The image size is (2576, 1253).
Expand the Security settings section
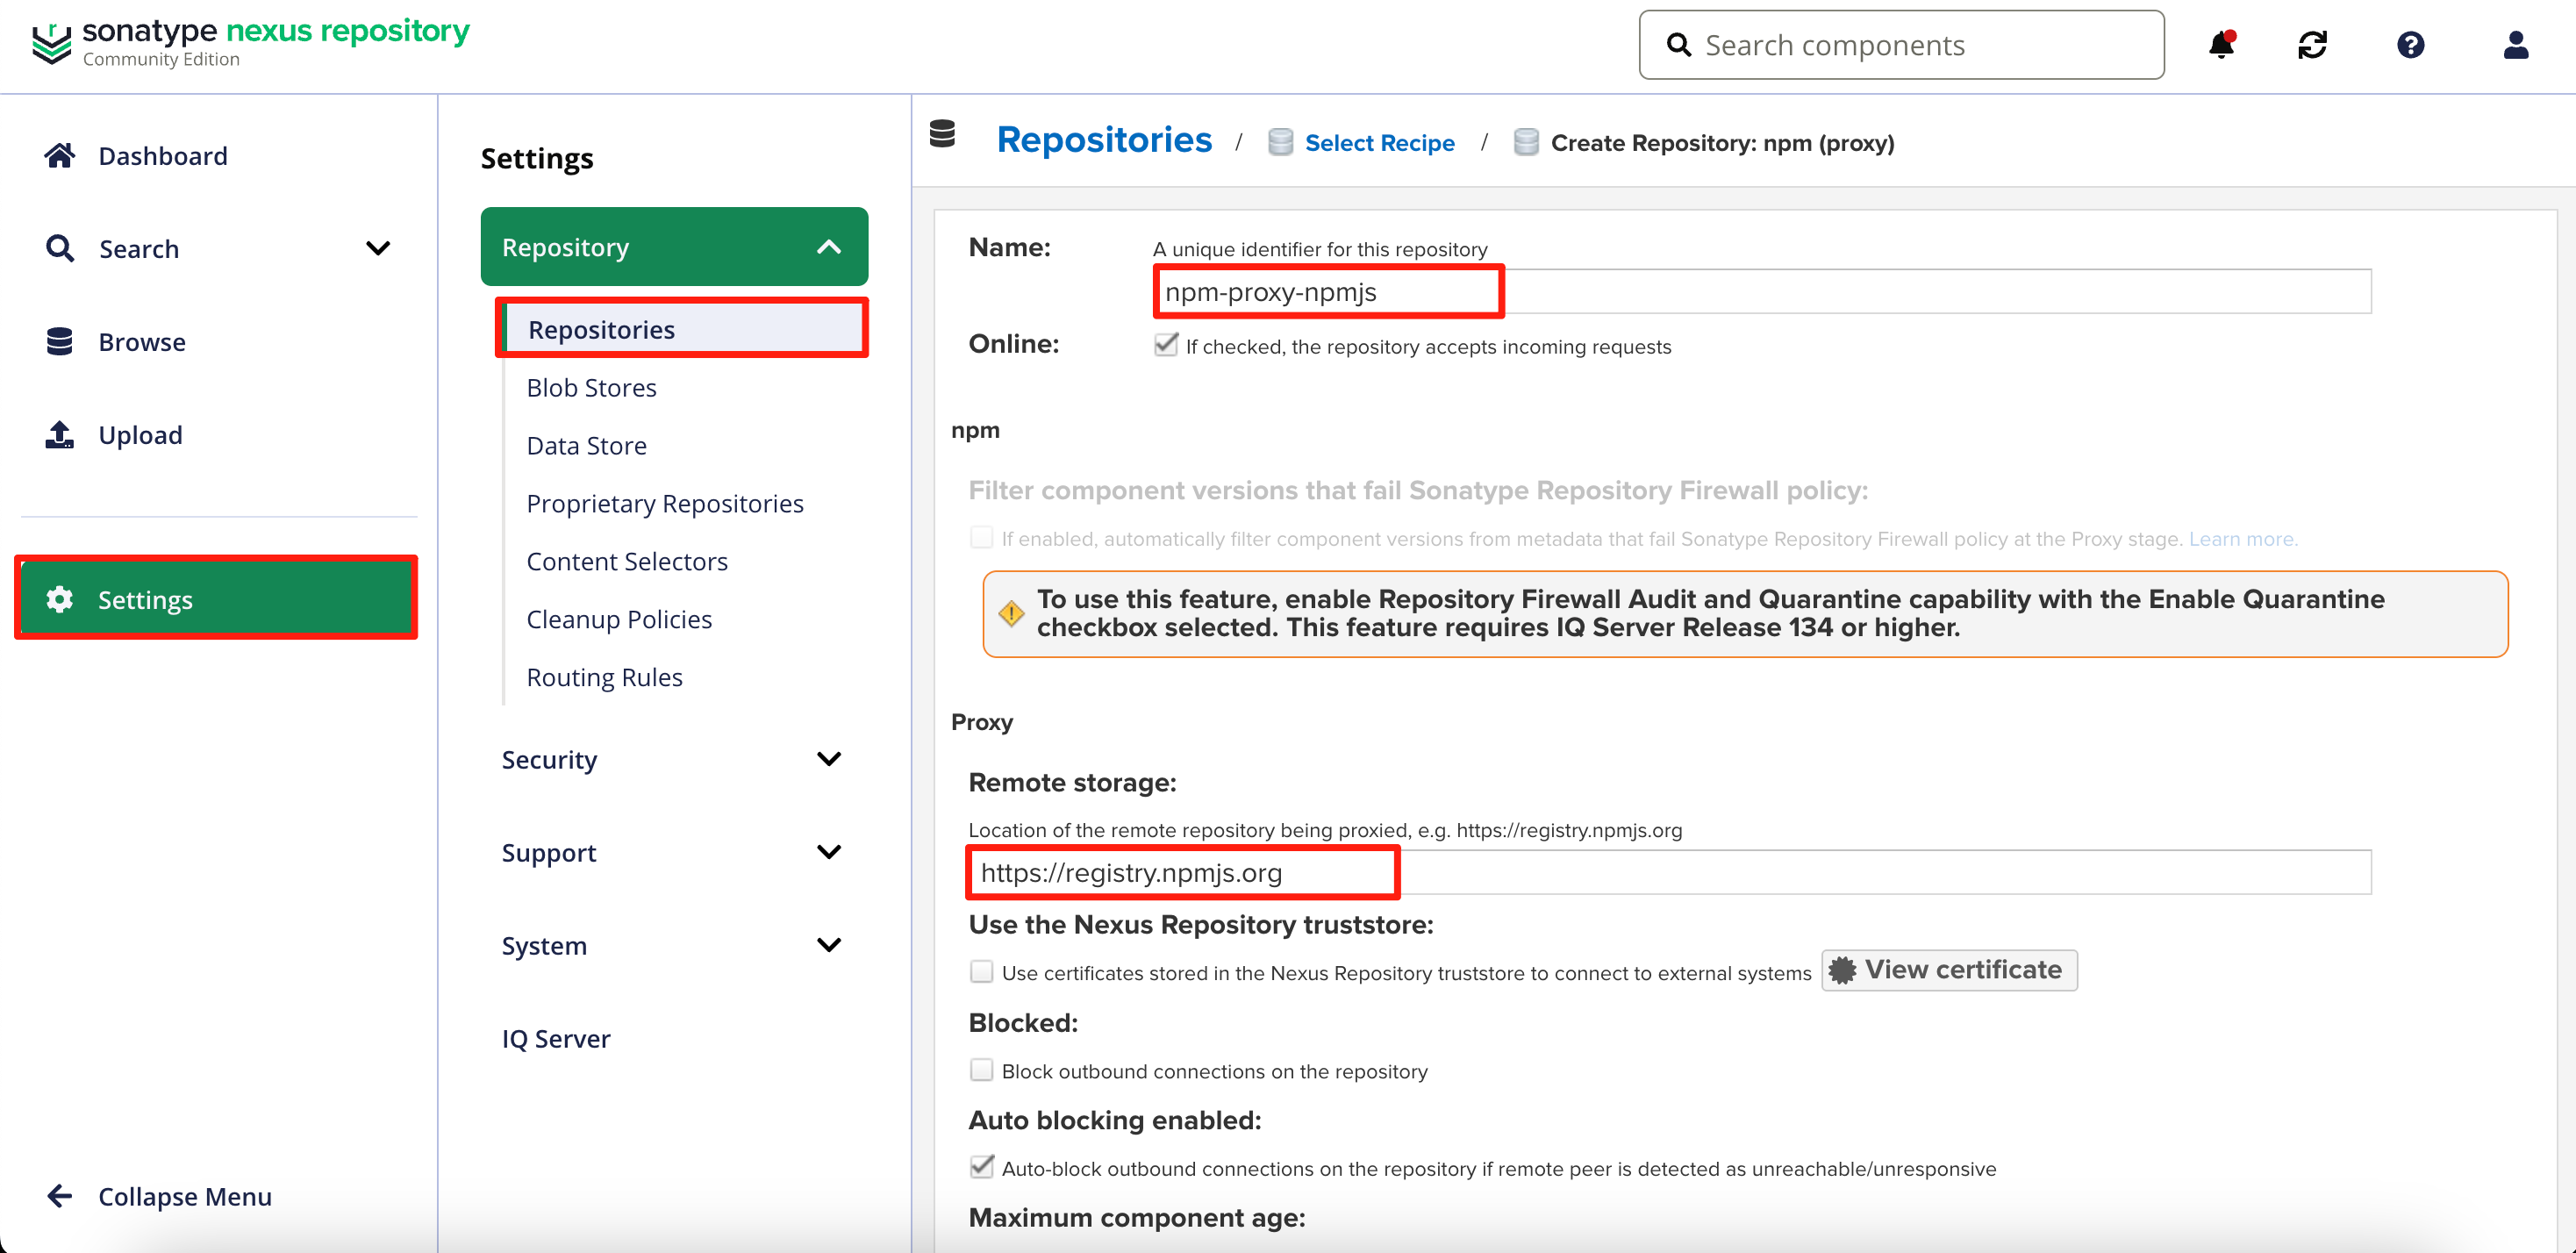828,759
